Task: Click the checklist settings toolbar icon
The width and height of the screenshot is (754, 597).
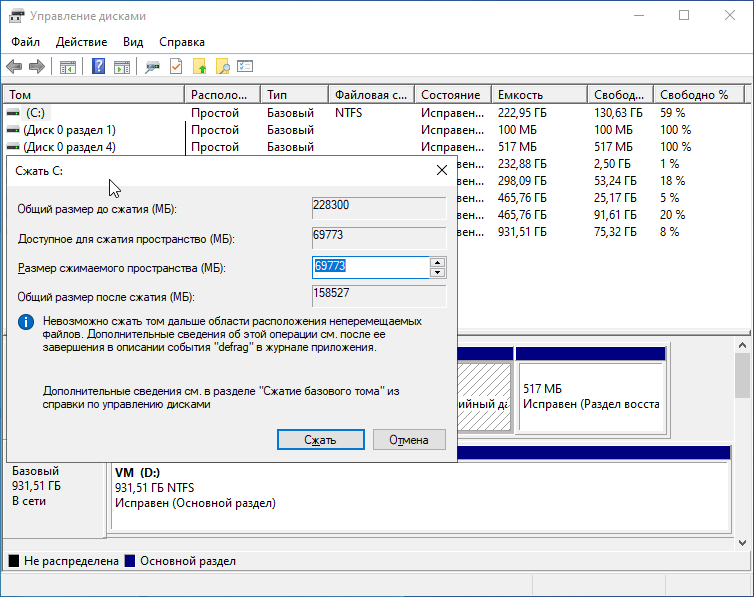Action: [245, 66]
